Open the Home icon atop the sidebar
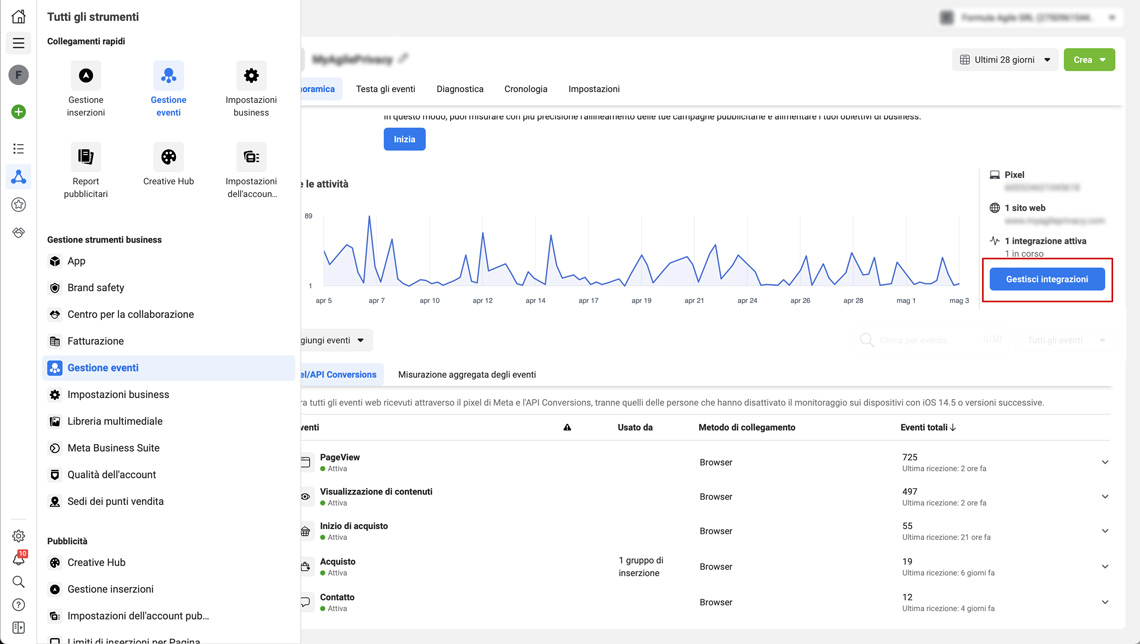Screen dimensions: 1140x644 coord(17,14)
